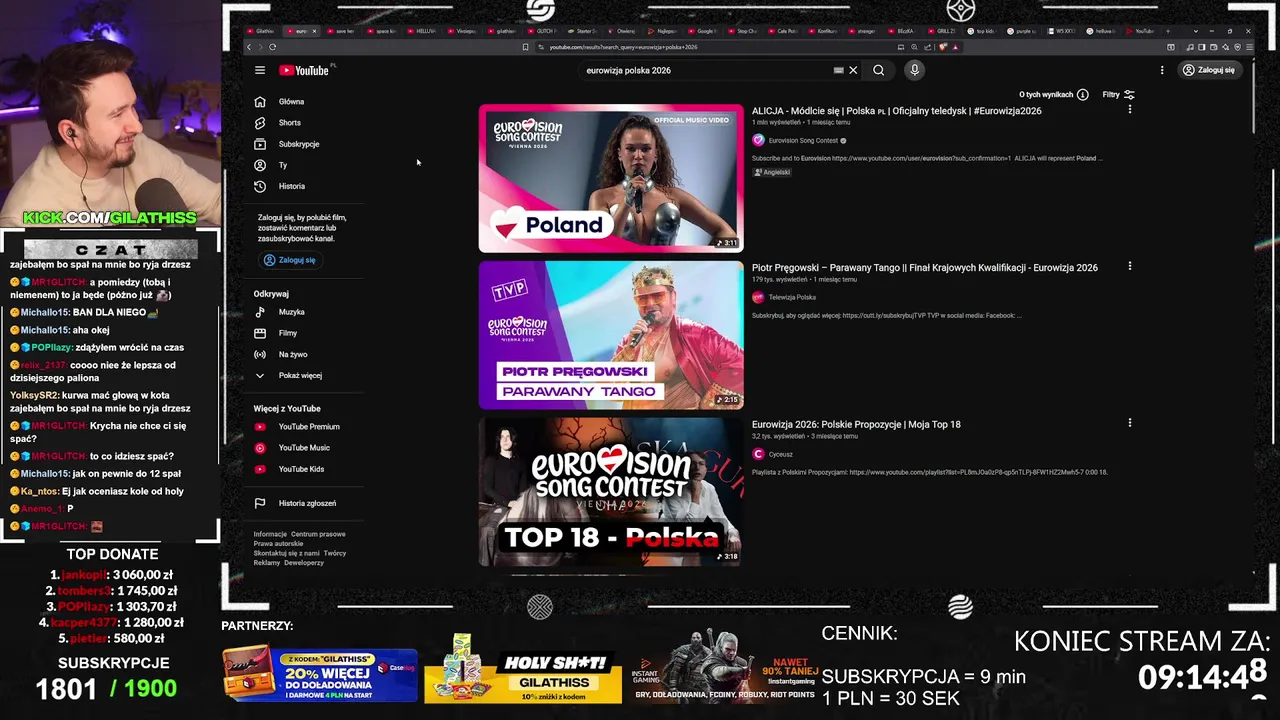Click Instant Gaming partner banner
The height and width of the screenshot is (720, 1280).
pos(725,667)
